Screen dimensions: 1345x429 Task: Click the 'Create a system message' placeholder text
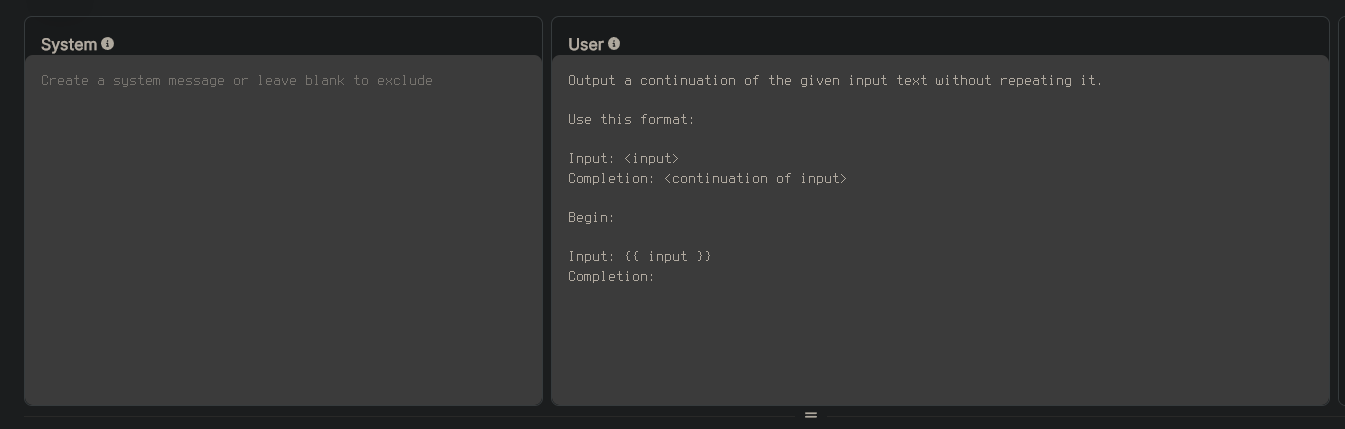click(237, 80)
